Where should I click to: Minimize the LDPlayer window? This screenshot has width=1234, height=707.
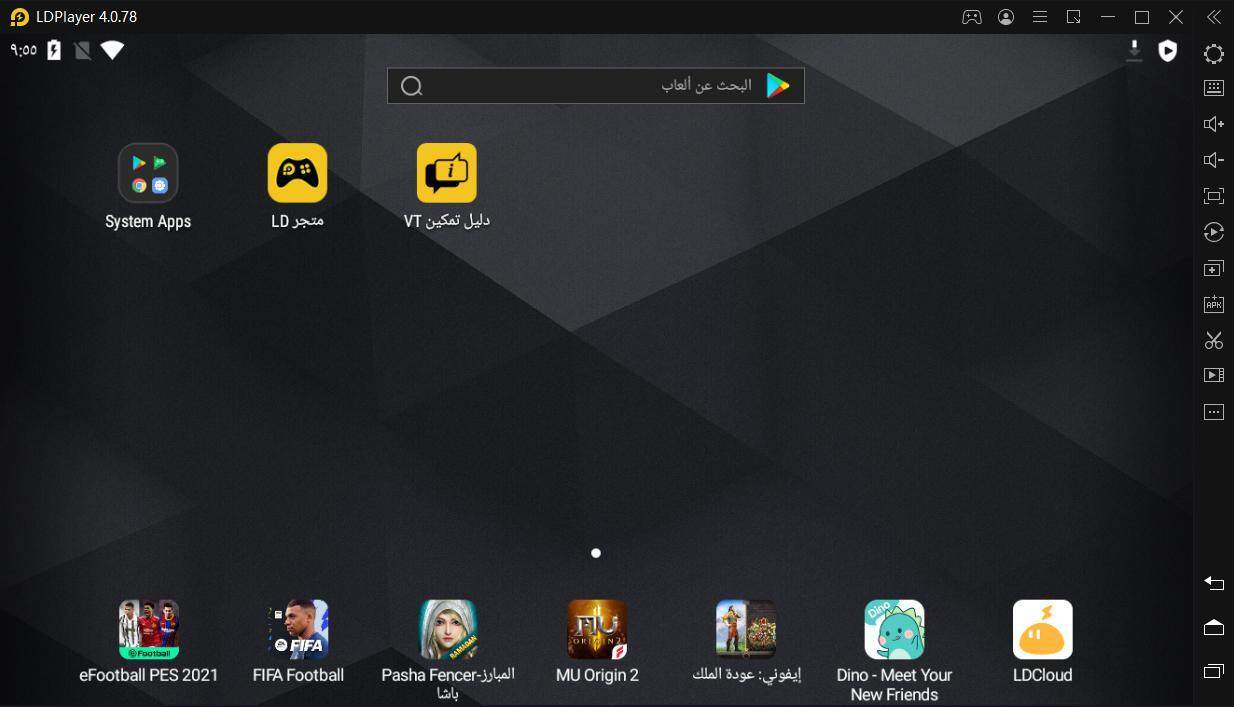1107,17
